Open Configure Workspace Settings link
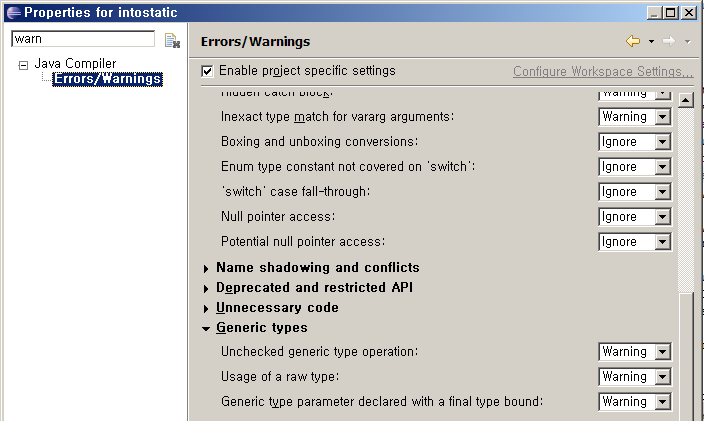 (603, 71)
